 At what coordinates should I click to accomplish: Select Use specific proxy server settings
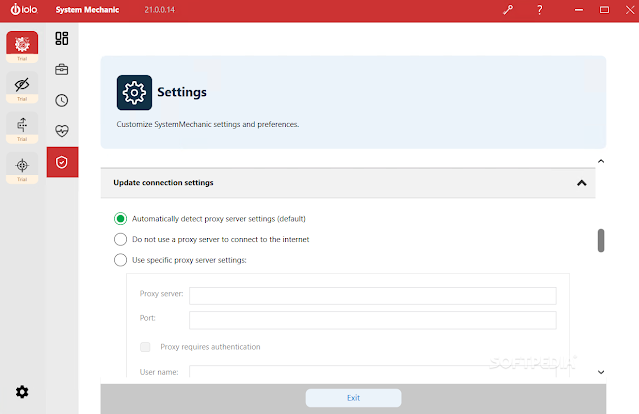[x=120, y=260]
